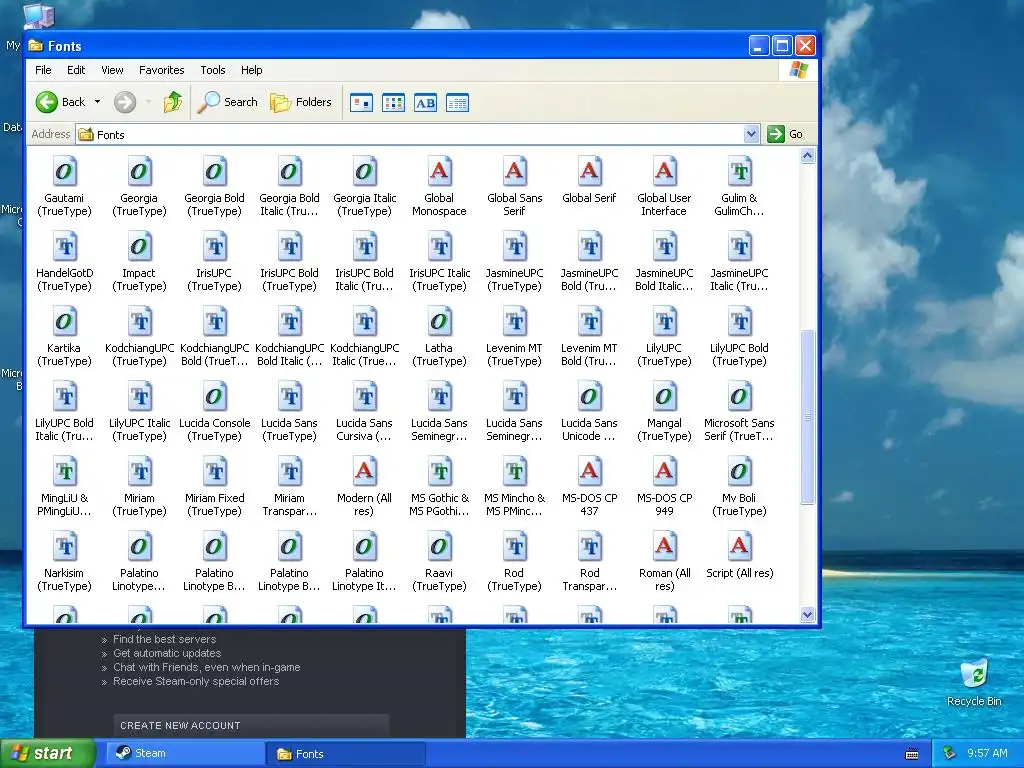The image size is (1024, 768).
Task: Select the Narkisim (TrueType) font icon
Action: [x=64, y=547]
